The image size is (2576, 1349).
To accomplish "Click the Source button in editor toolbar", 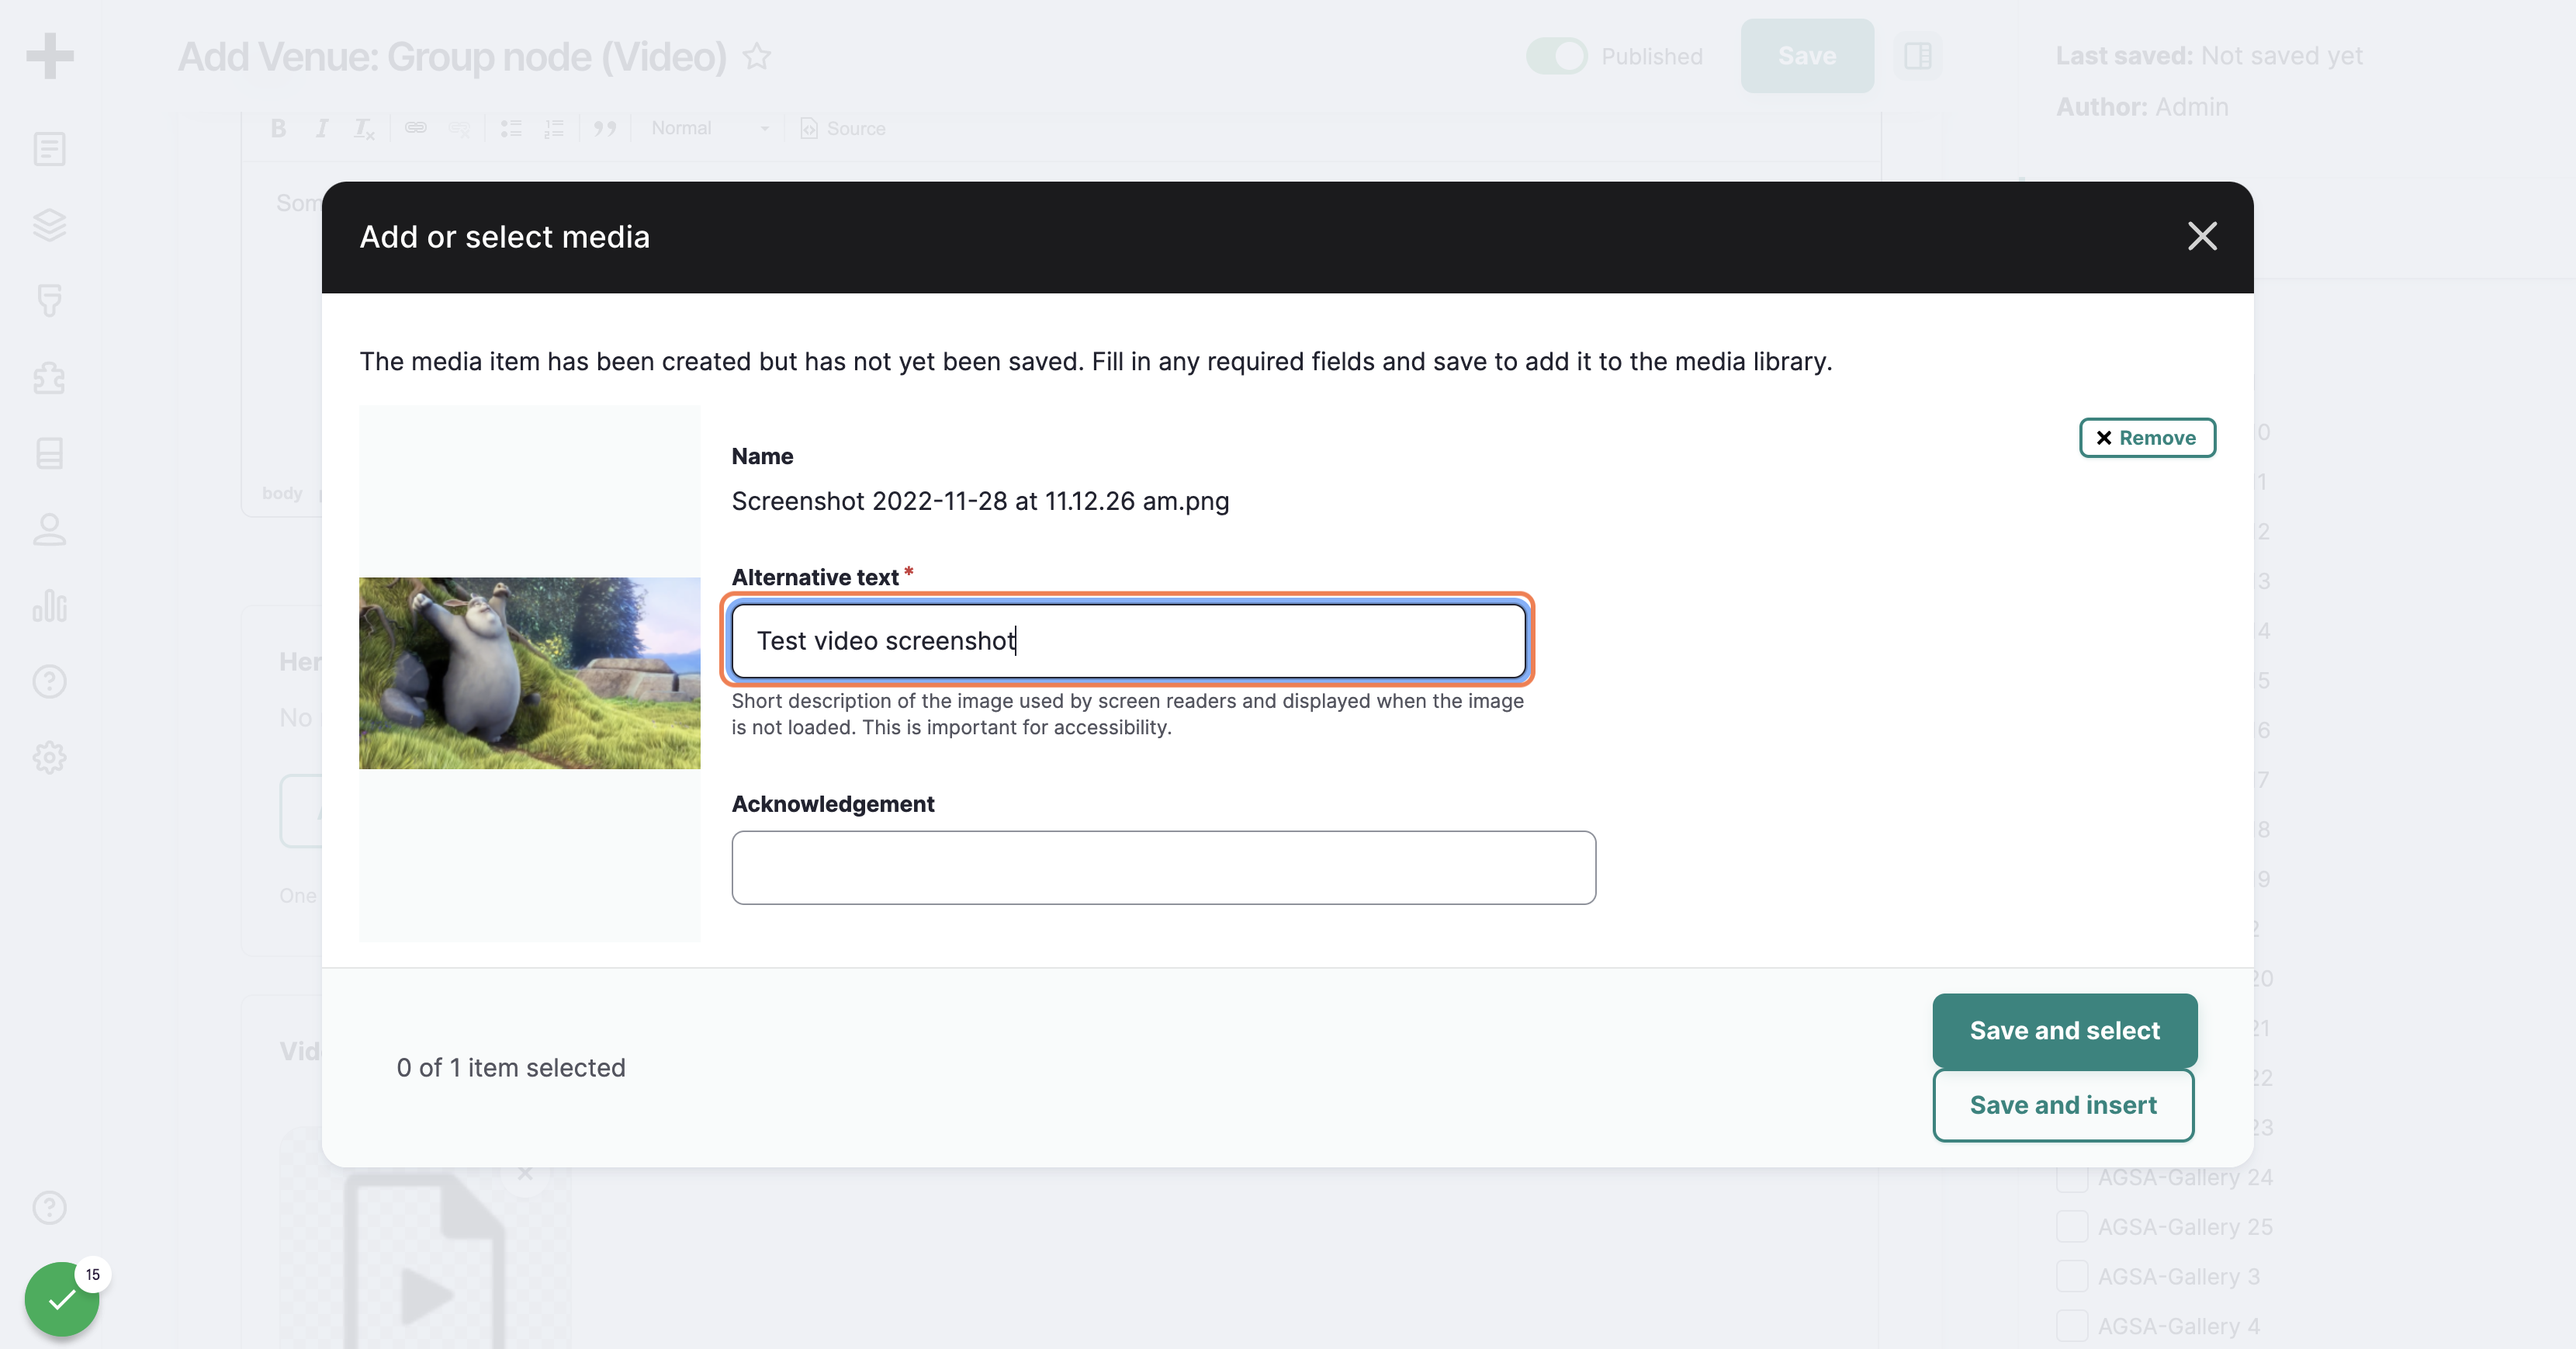I will click(x=843, y=128).
